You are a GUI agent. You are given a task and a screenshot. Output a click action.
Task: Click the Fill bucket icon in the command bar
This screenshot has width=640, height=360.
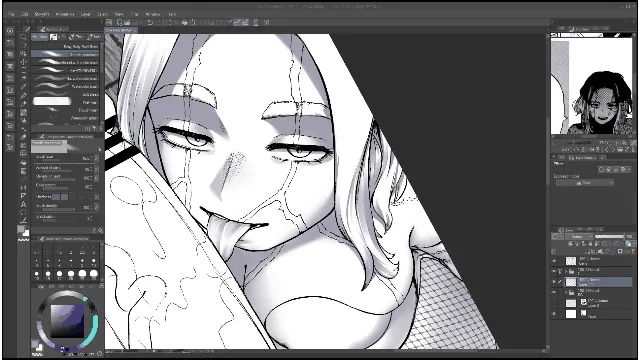click(x=184, y=22)
